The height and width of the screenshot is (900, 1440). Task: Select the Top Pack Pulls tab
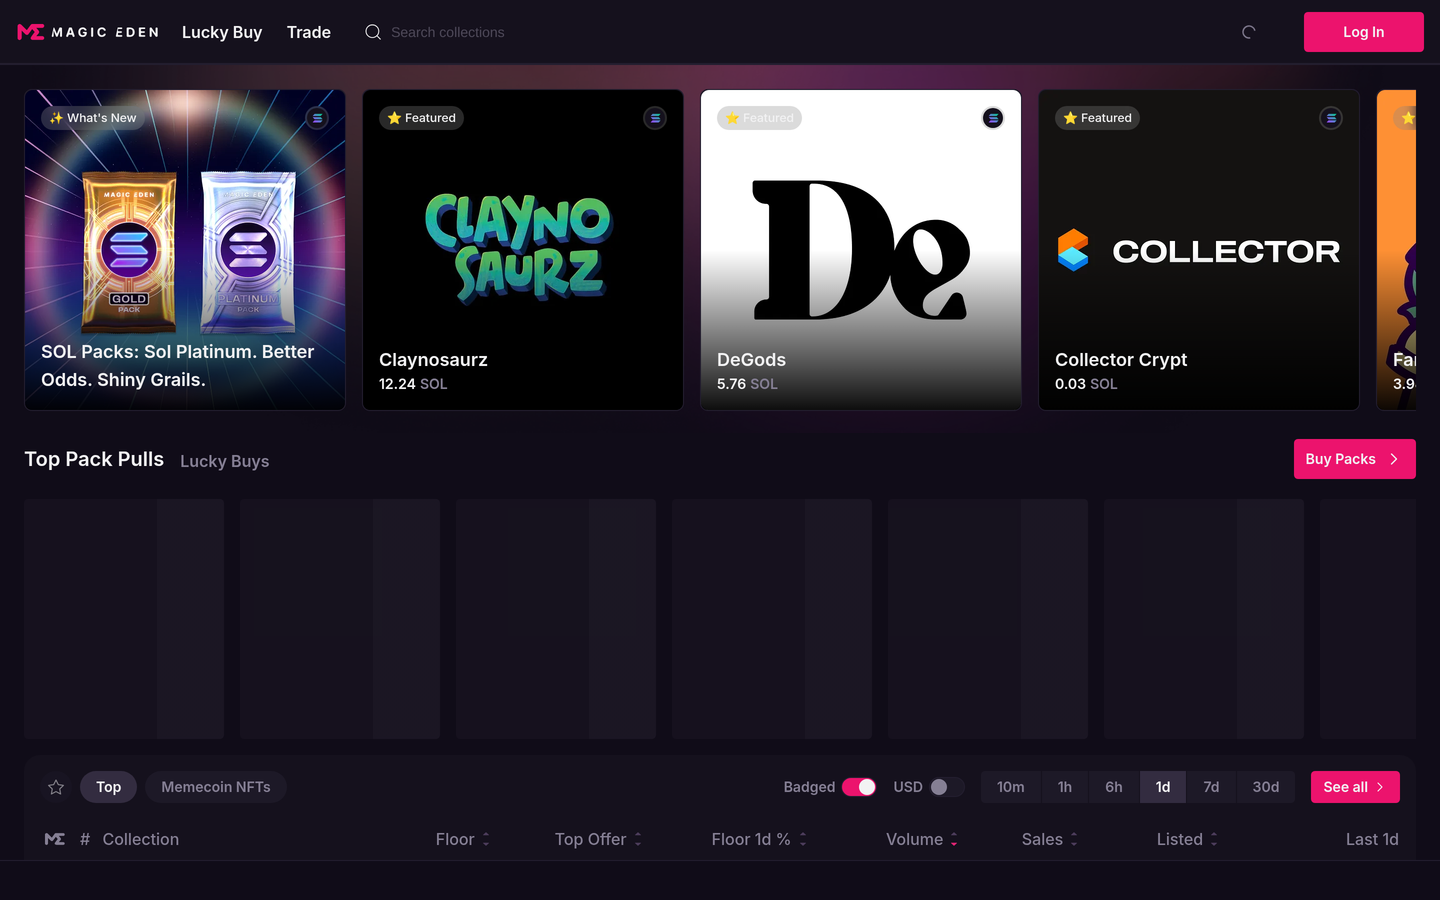pos(94,459)
